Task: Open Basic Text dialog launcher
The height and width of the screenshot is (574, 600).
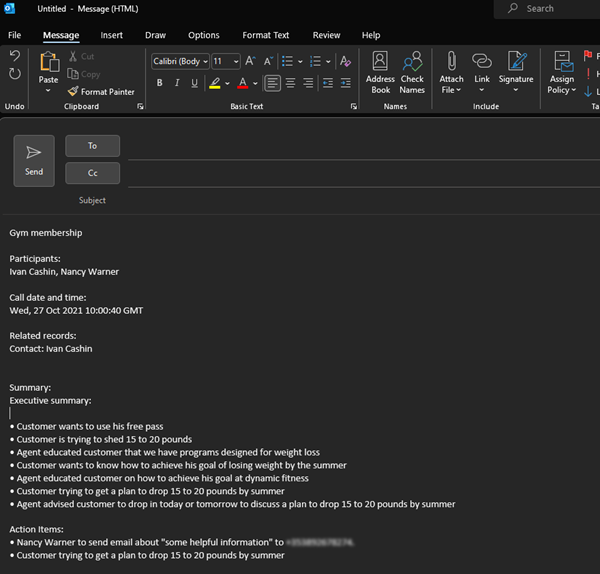Action: 354,106
